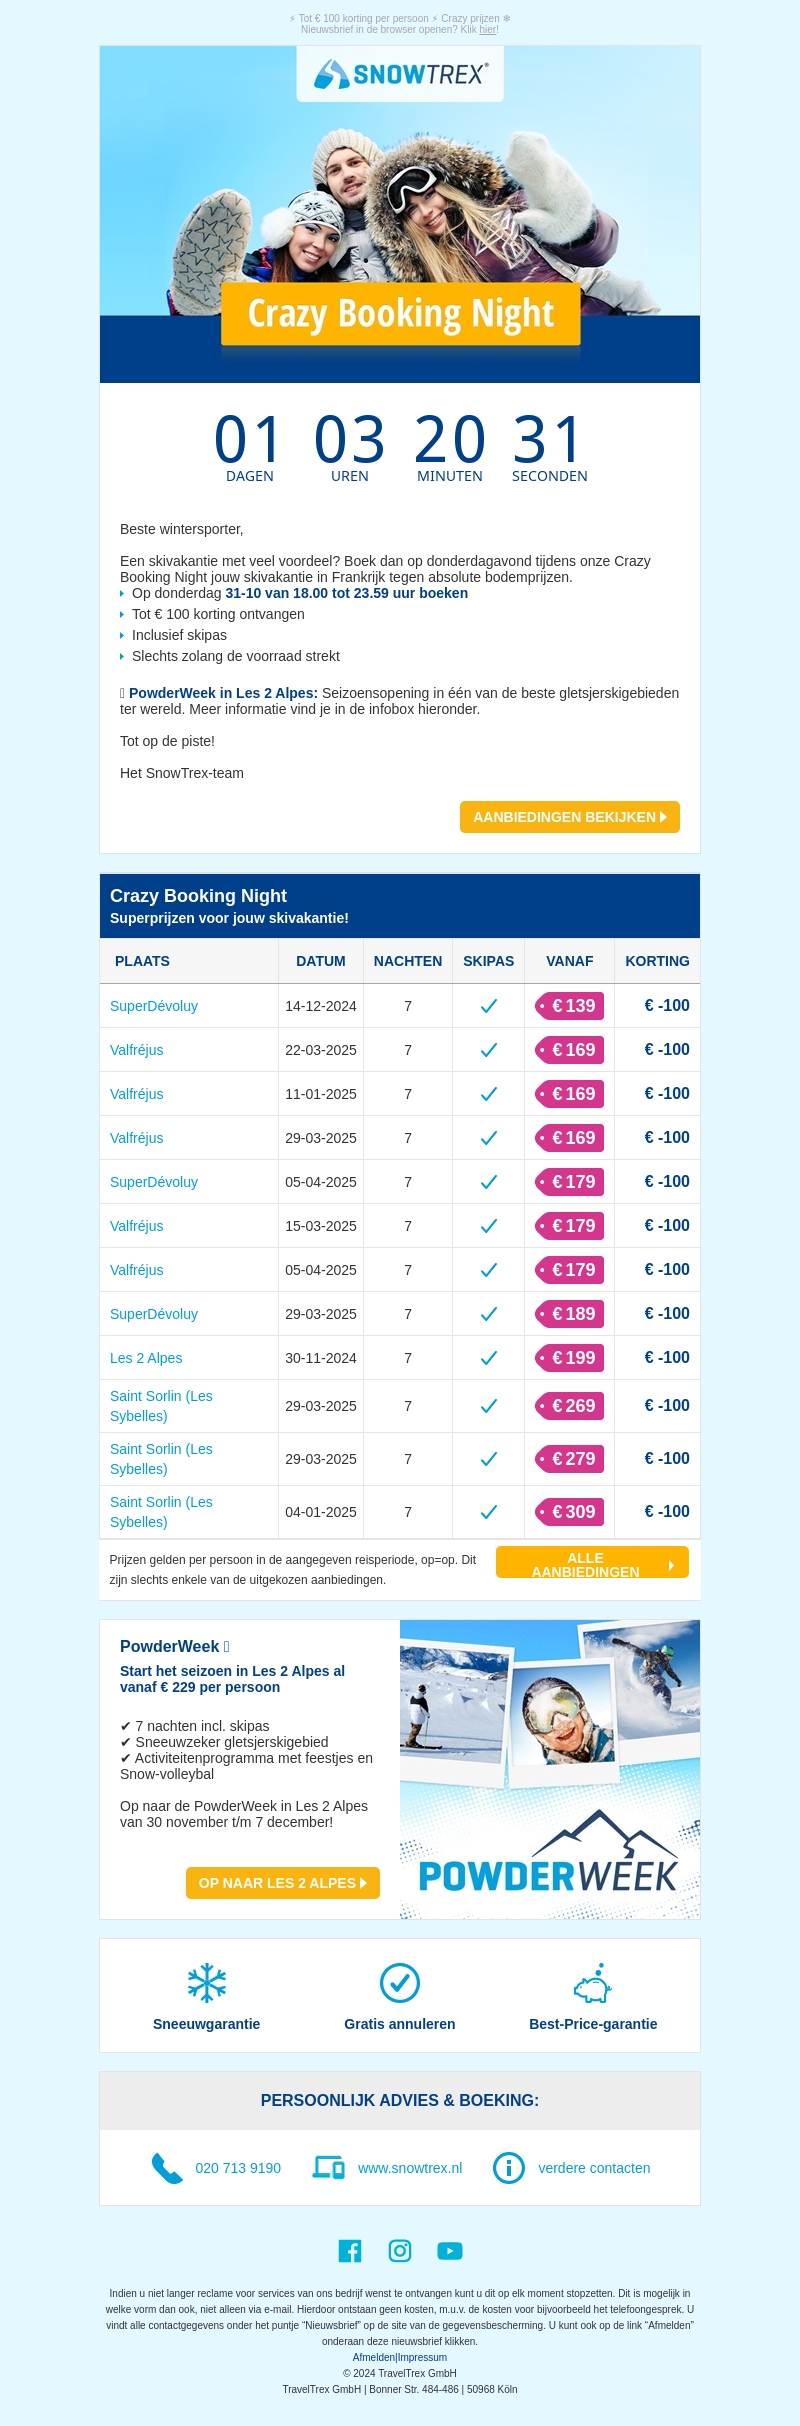The image size is (800, 2426).
Task: Click the devices icon beside www.snowtrex.nl
Action: 329,2167
